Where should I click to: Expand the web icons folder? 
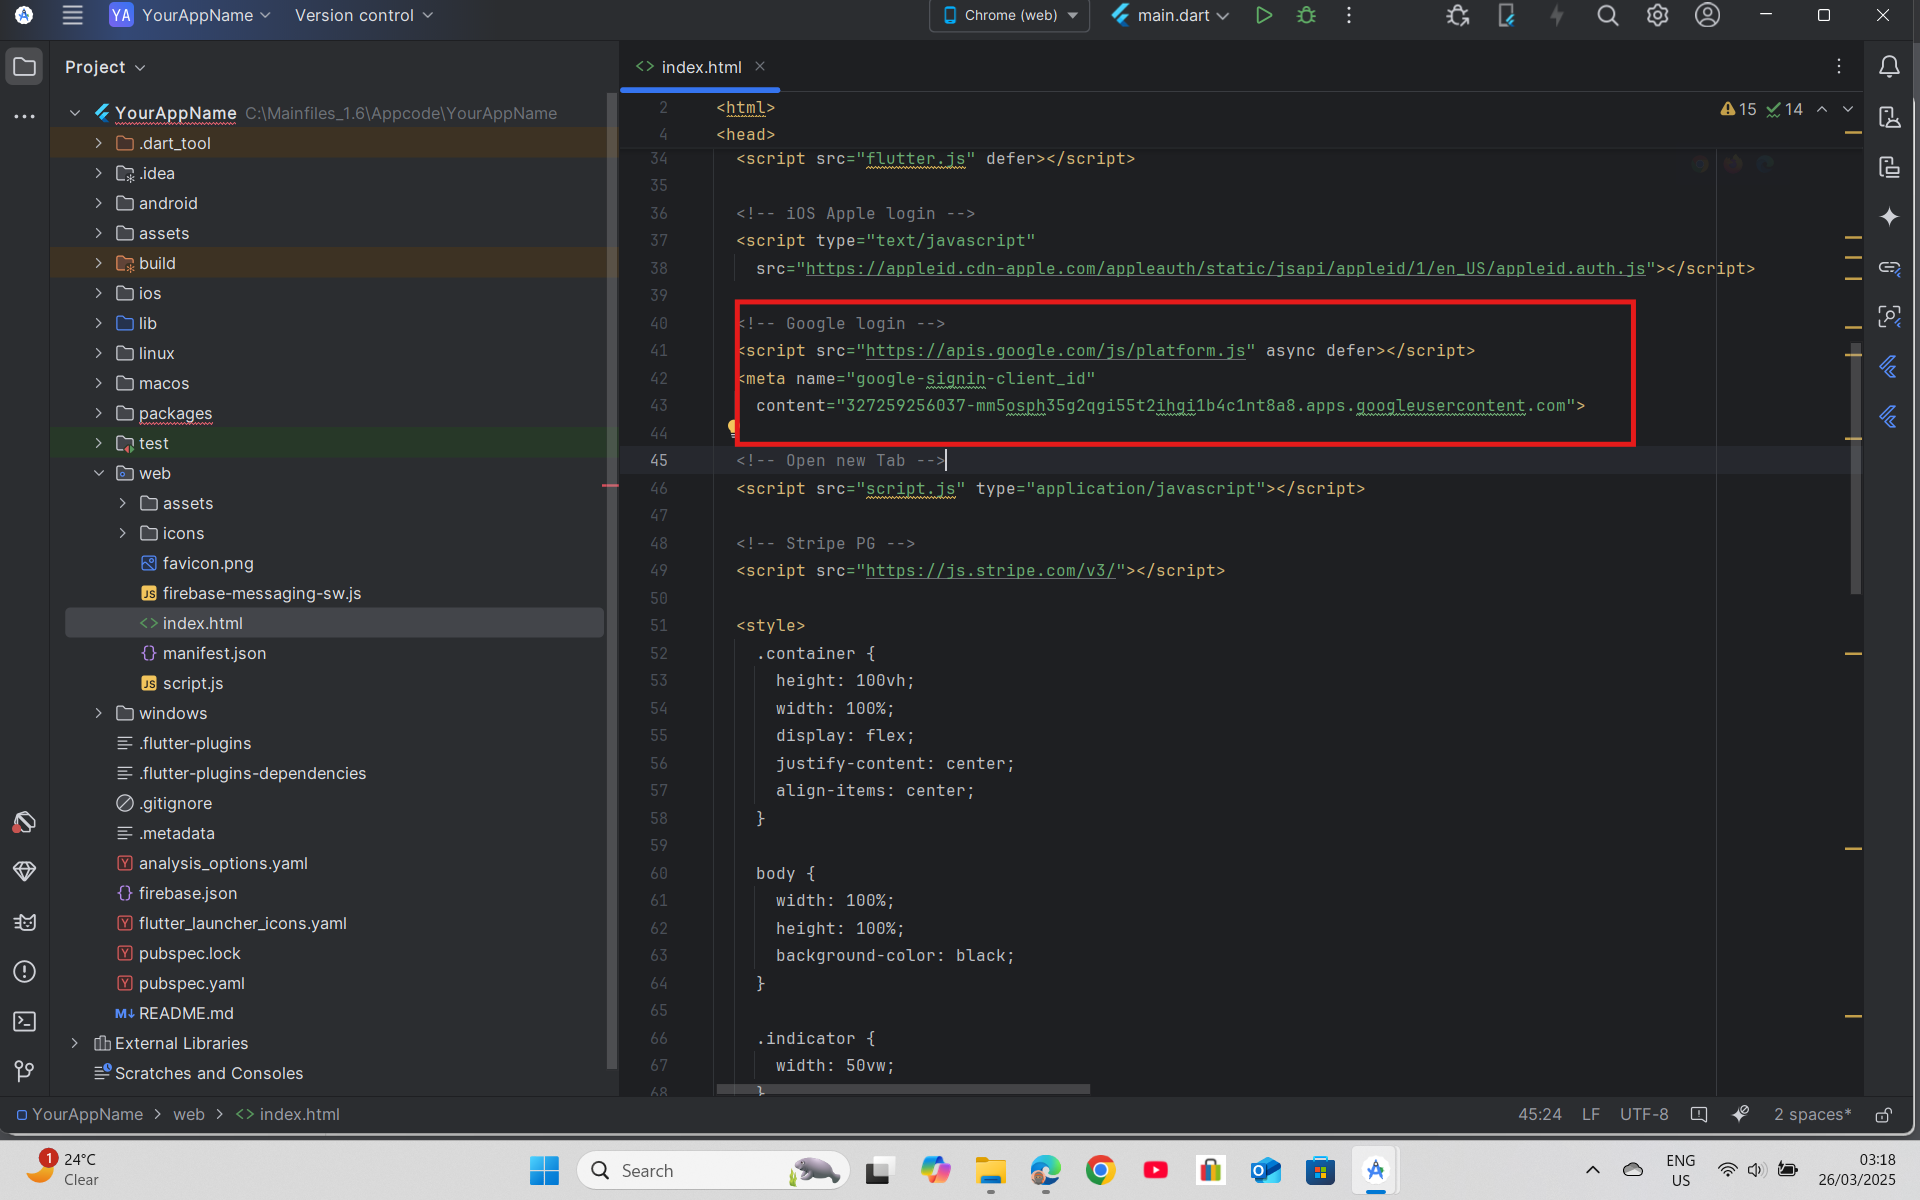pyautogui.click(x=122, y=533)
